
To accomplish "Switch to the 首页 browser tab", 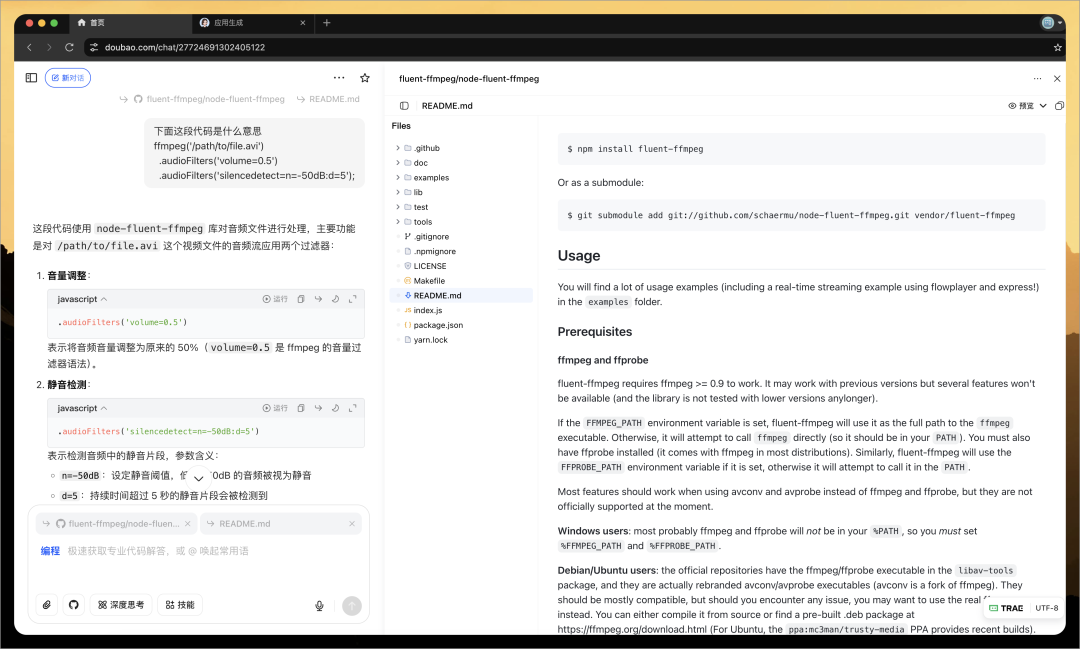I will click(129, 23).
